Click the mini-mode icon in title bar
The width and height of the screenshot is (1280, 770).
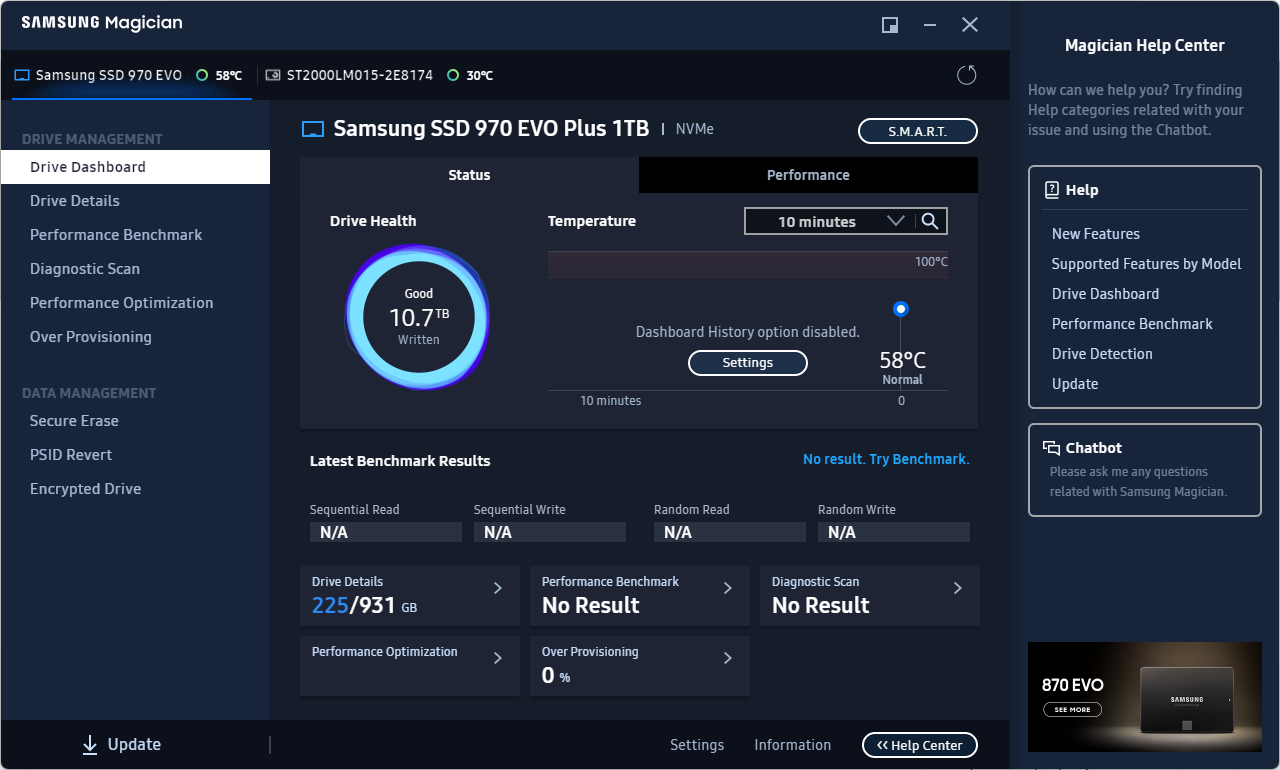click(x=889, y=25)
